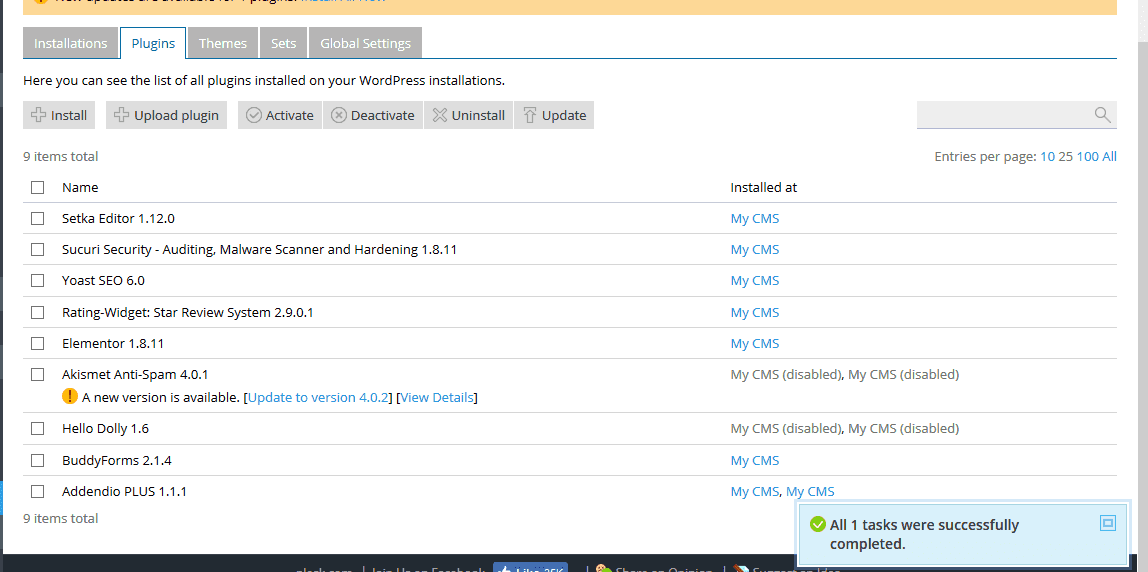The image size is (1148, 572).
Task: Click the Setka Editor 1.12.0 name
Action: pos(119,218)
